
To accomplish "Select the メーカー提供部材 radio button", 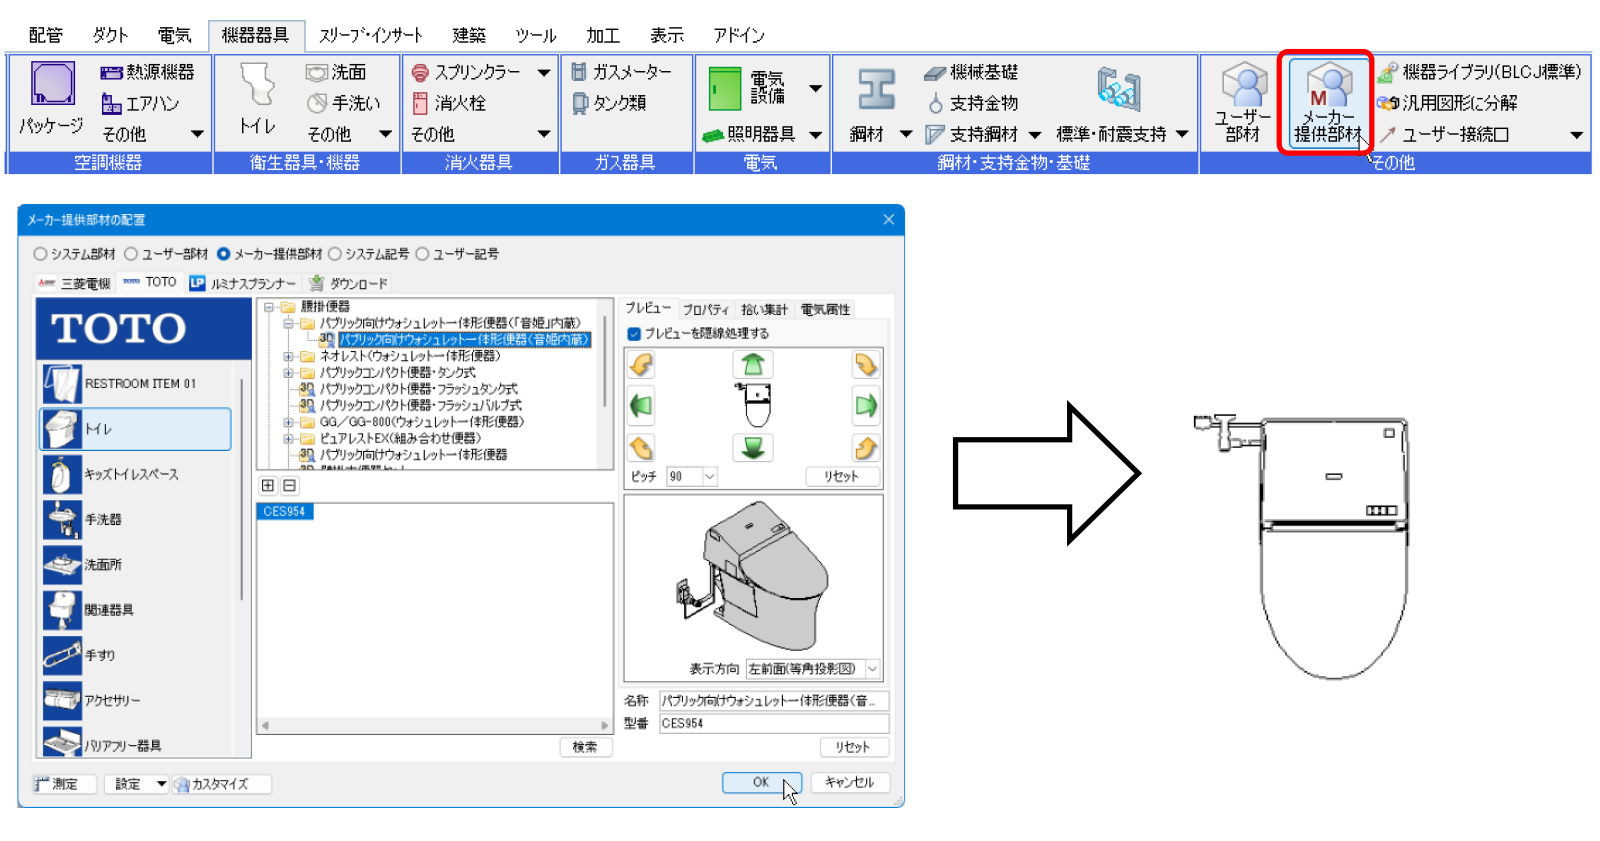I will click(269, 254).
